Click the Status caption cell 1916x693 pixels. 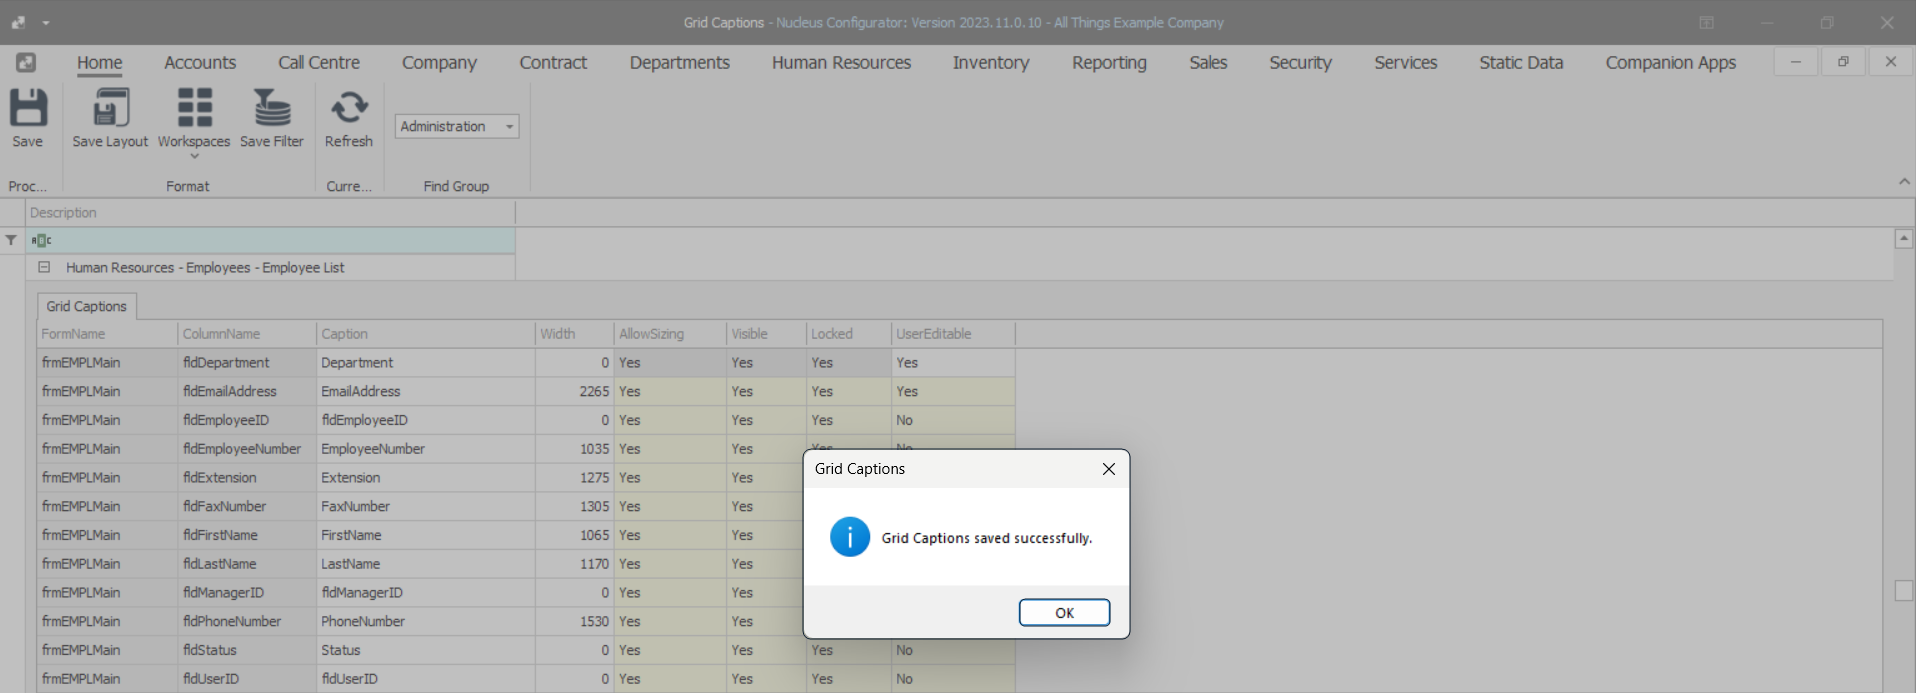coord(426,650)
